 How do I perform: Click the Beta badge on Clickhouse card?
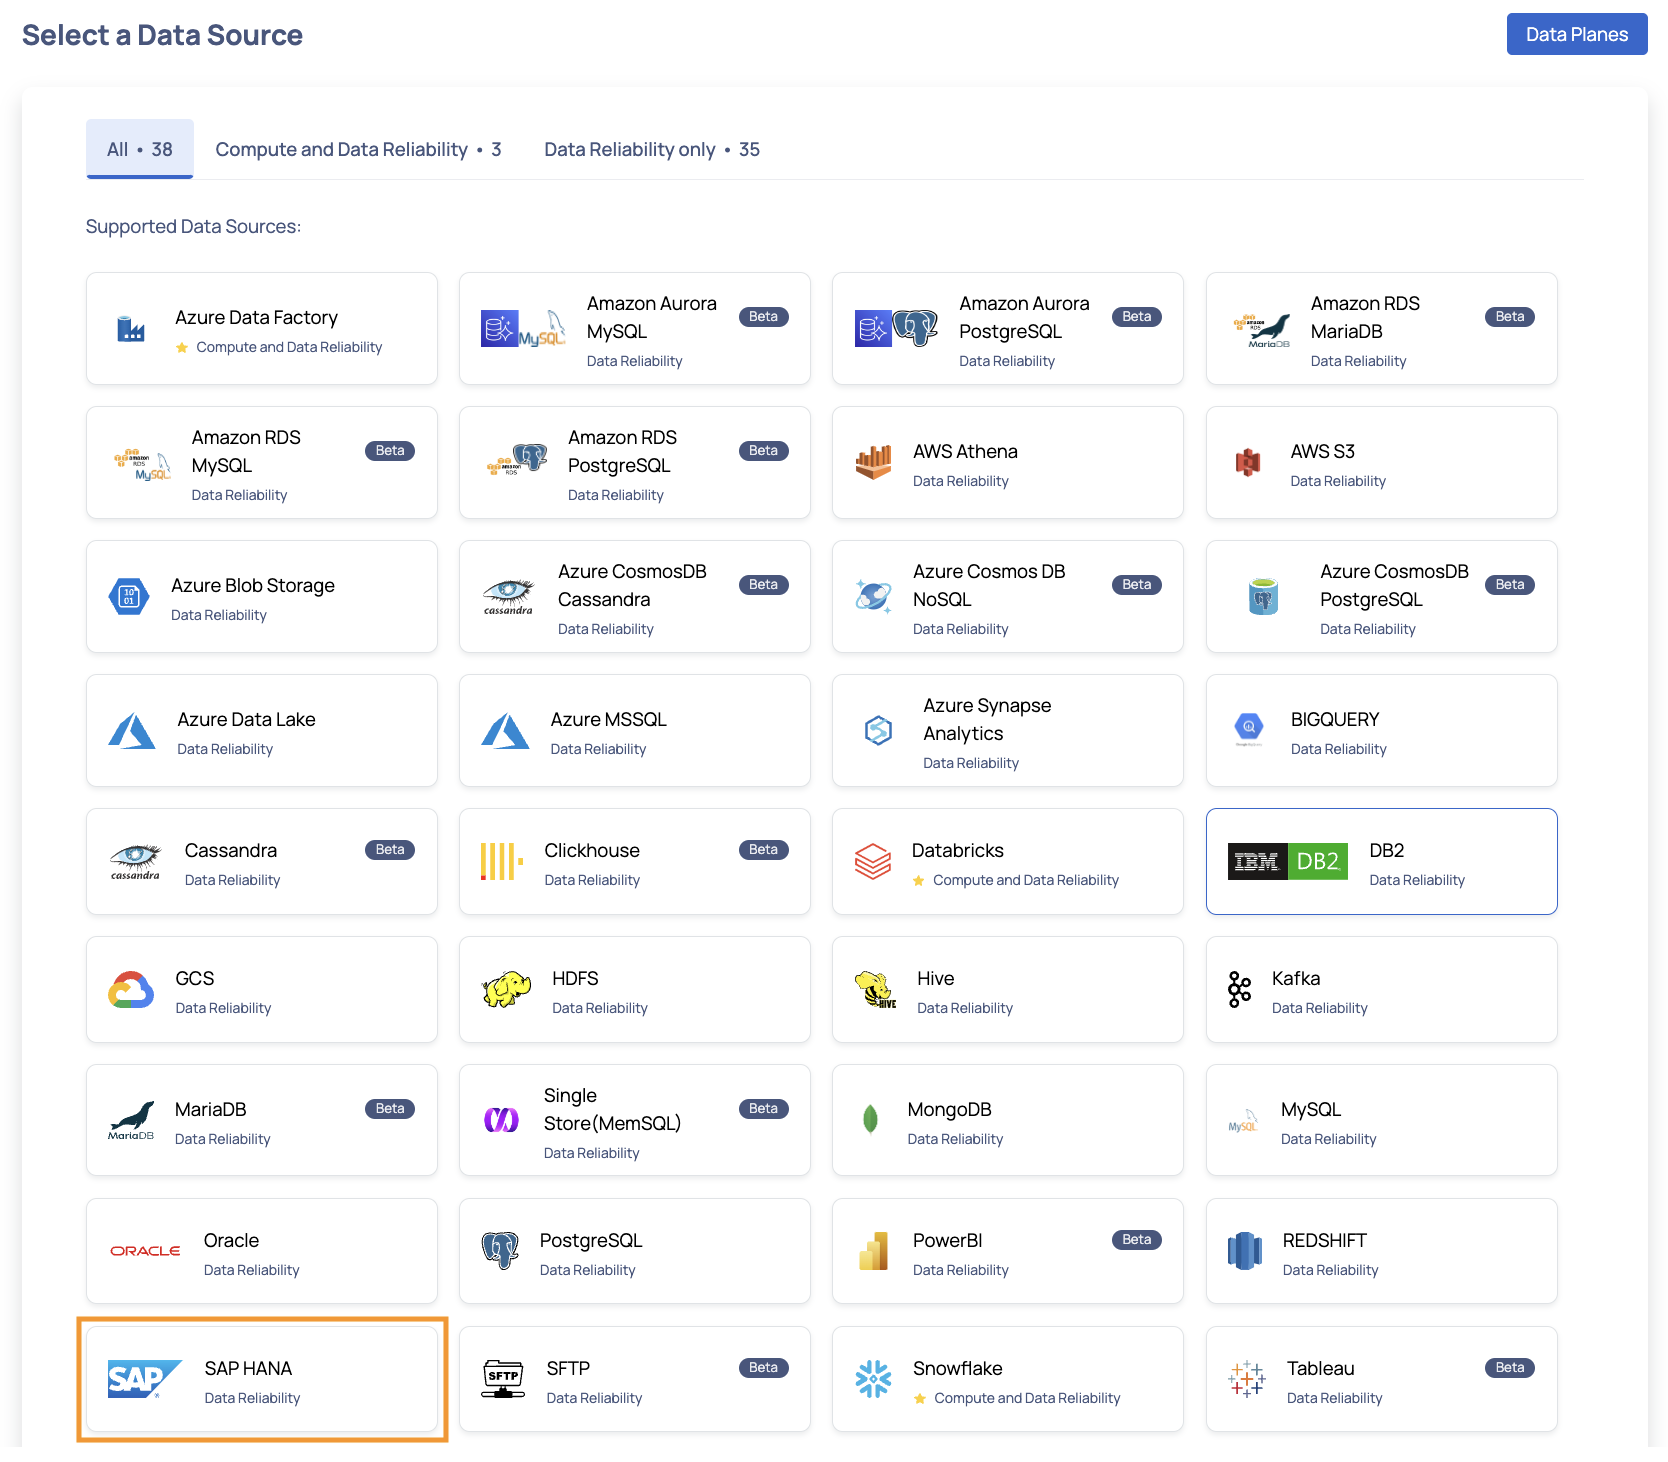[764, 849]
